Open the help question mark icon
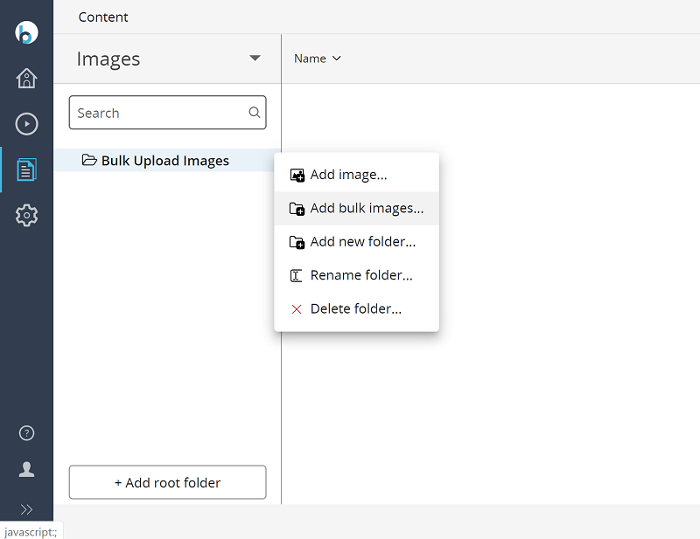The width and height of the screenshot is (700, 539). (x=26, y=433)
